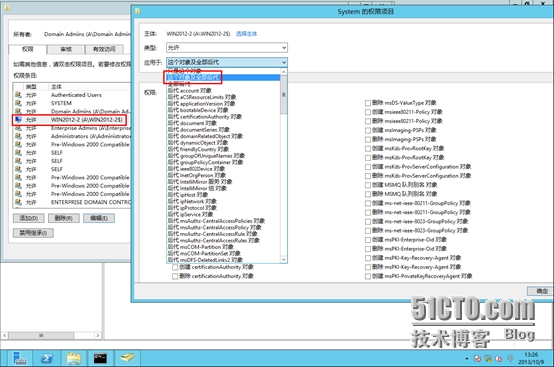Check 创建 msPKI-PrivateKeyRecoveryAgent 对象 checkbox
554x367 pixels.
[368, 276]
